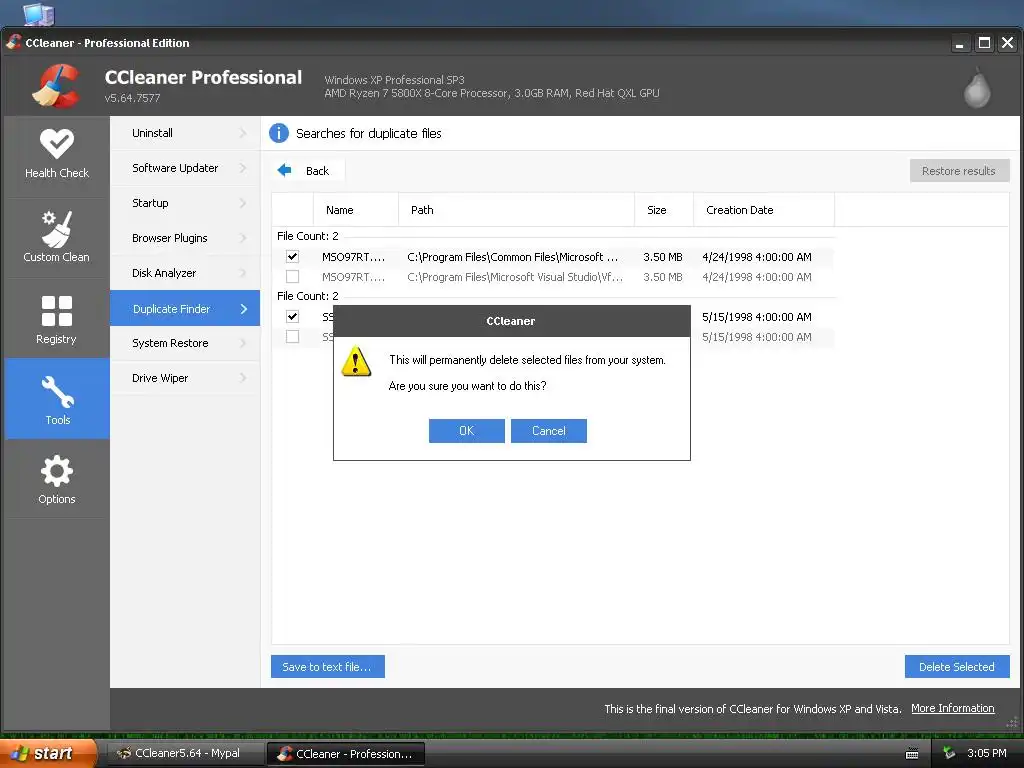Expand the Disk Analyzer chevron
This screenshot has width=1024, height=768.
click(x=243, y=273)
